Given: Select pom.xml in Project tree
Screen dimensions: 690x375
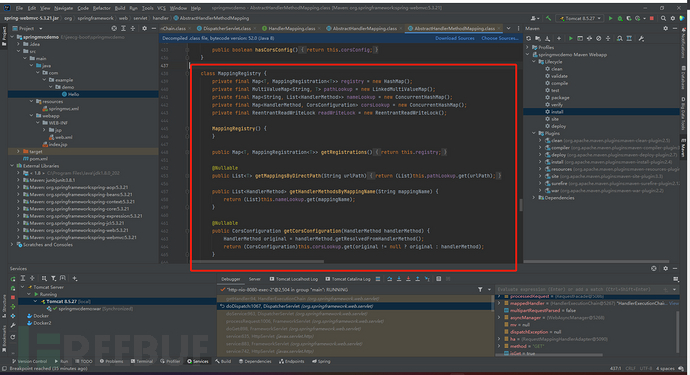Looking at the screenshot, I should tap(39, 158).
